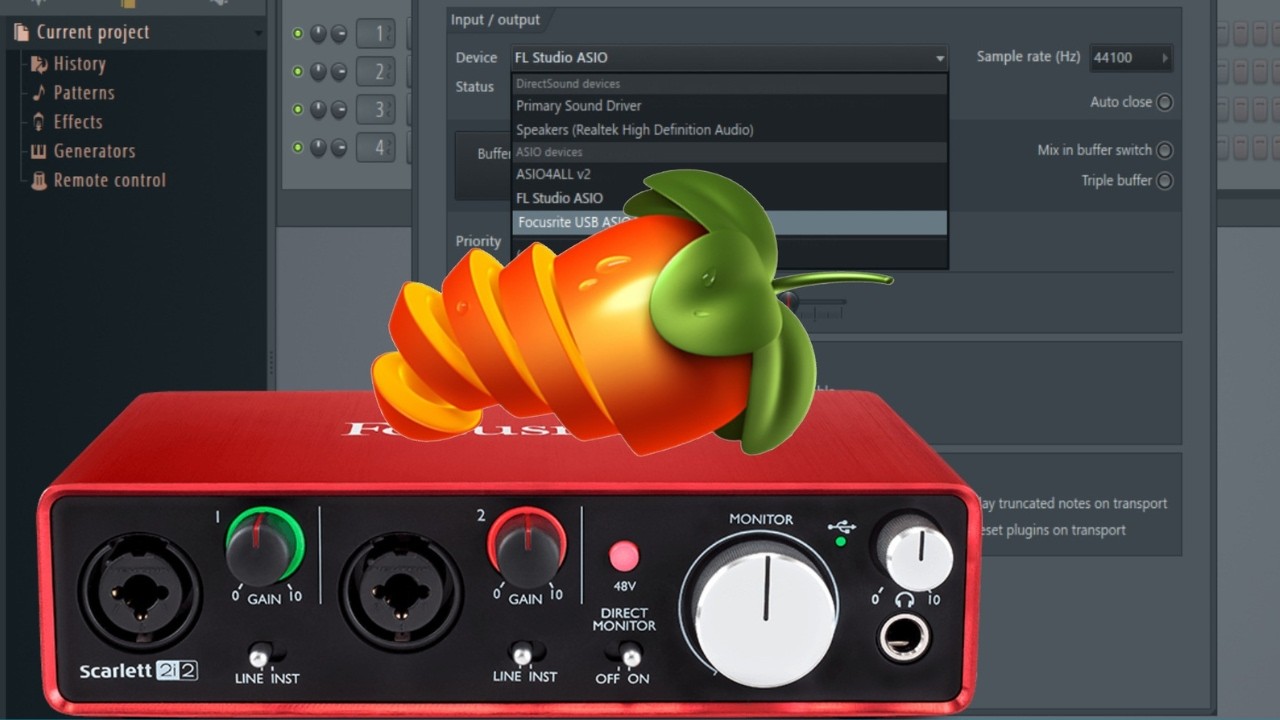Click the channel 3 pan knob
The width and height of the screenshot is (1280, 720).
(x=318, y=109)
